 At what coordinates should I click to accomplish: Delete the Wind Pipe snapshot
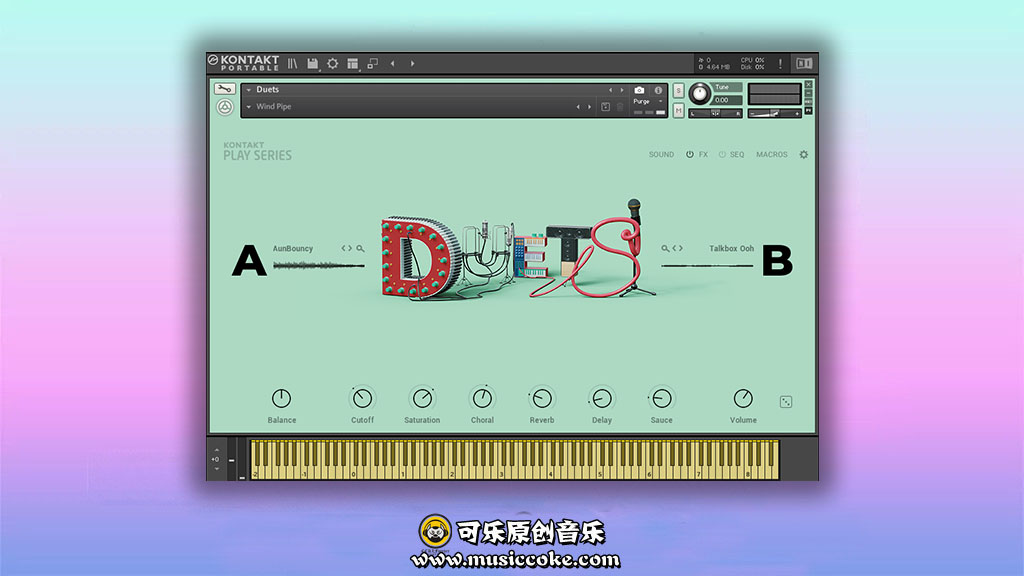coord(620,106)
